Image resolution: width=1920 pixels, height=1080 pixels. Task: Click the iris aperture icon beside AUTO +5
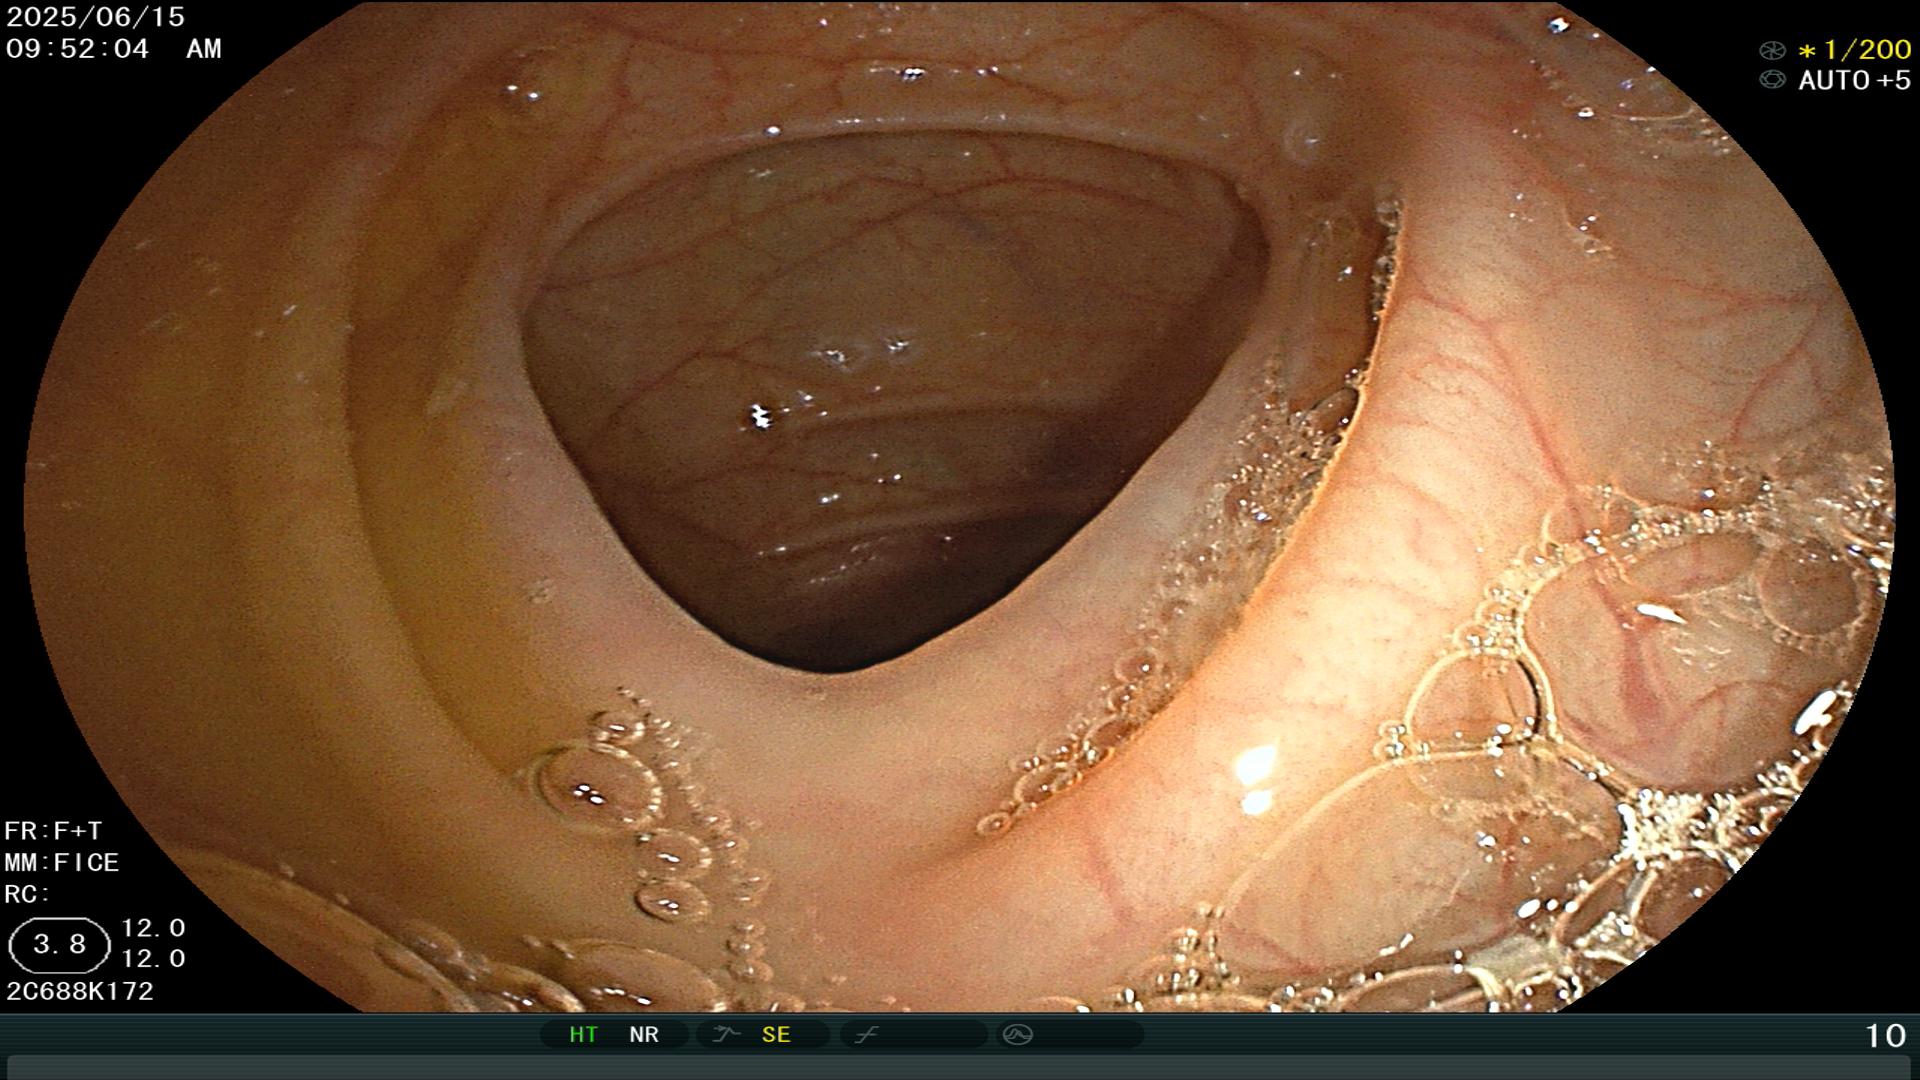point(1772,80)
